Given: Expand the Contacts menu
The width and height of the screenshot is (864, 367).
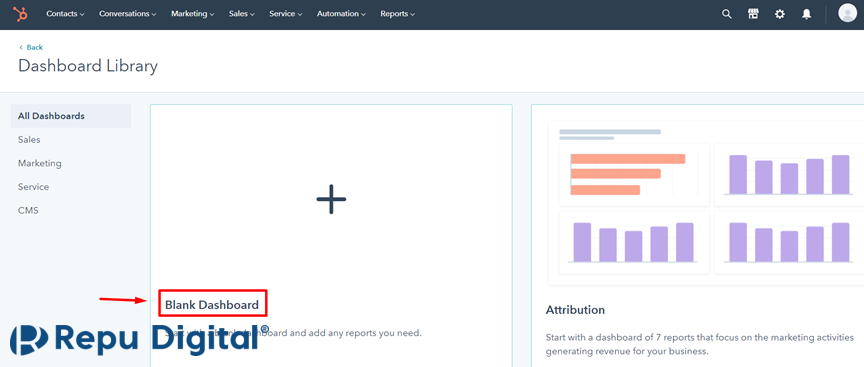Looking at the screenshot, I should point(65,14).
